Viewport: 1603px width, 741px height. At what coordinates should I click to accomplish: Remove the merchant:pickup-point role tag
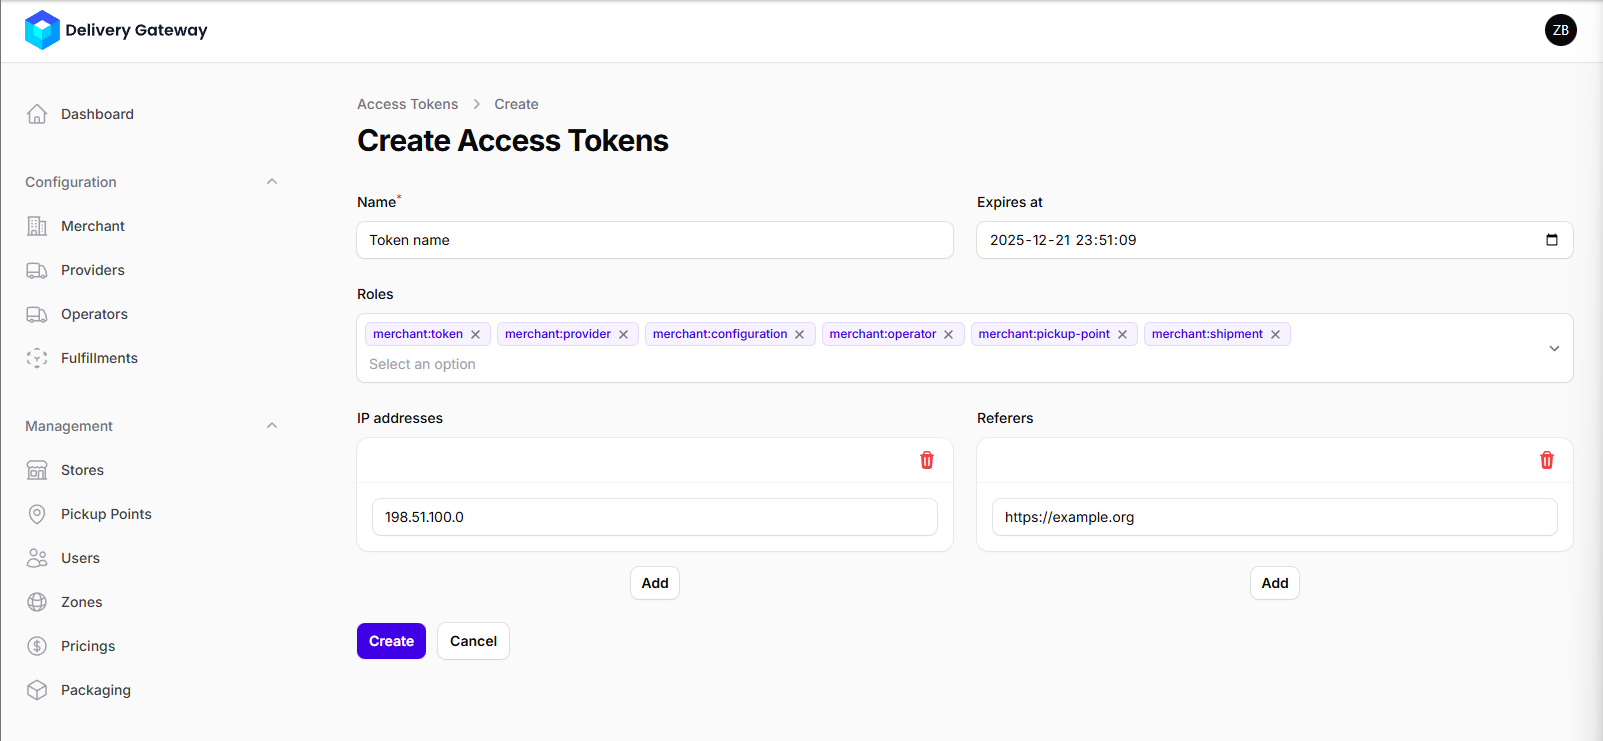pos(1123,335)
